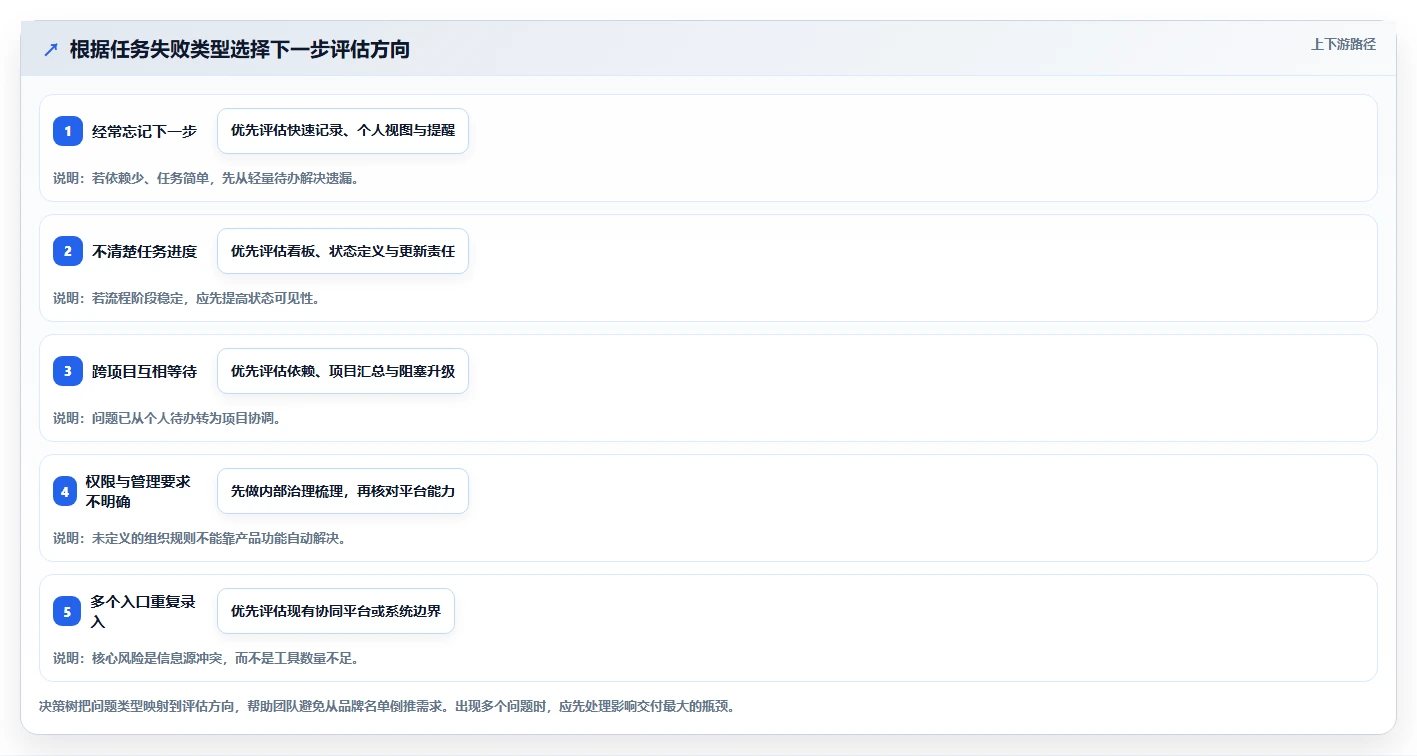Select step number 4 badge
1417x756 pixels.
coord(65,491)
